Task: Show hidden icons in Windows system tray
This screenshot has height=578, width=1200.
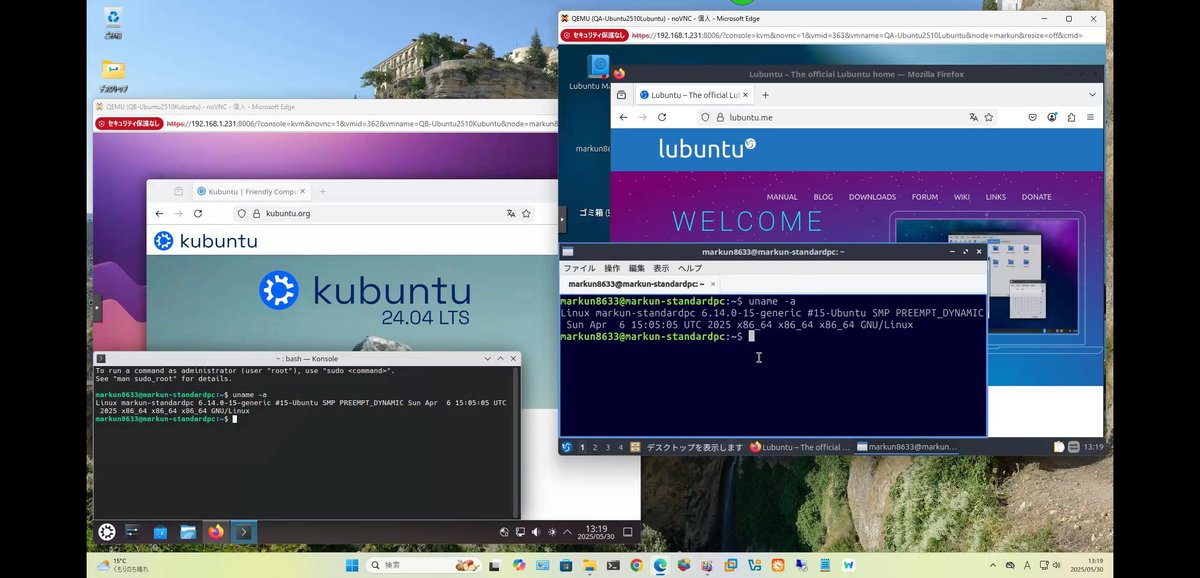Action: point(993,565)
